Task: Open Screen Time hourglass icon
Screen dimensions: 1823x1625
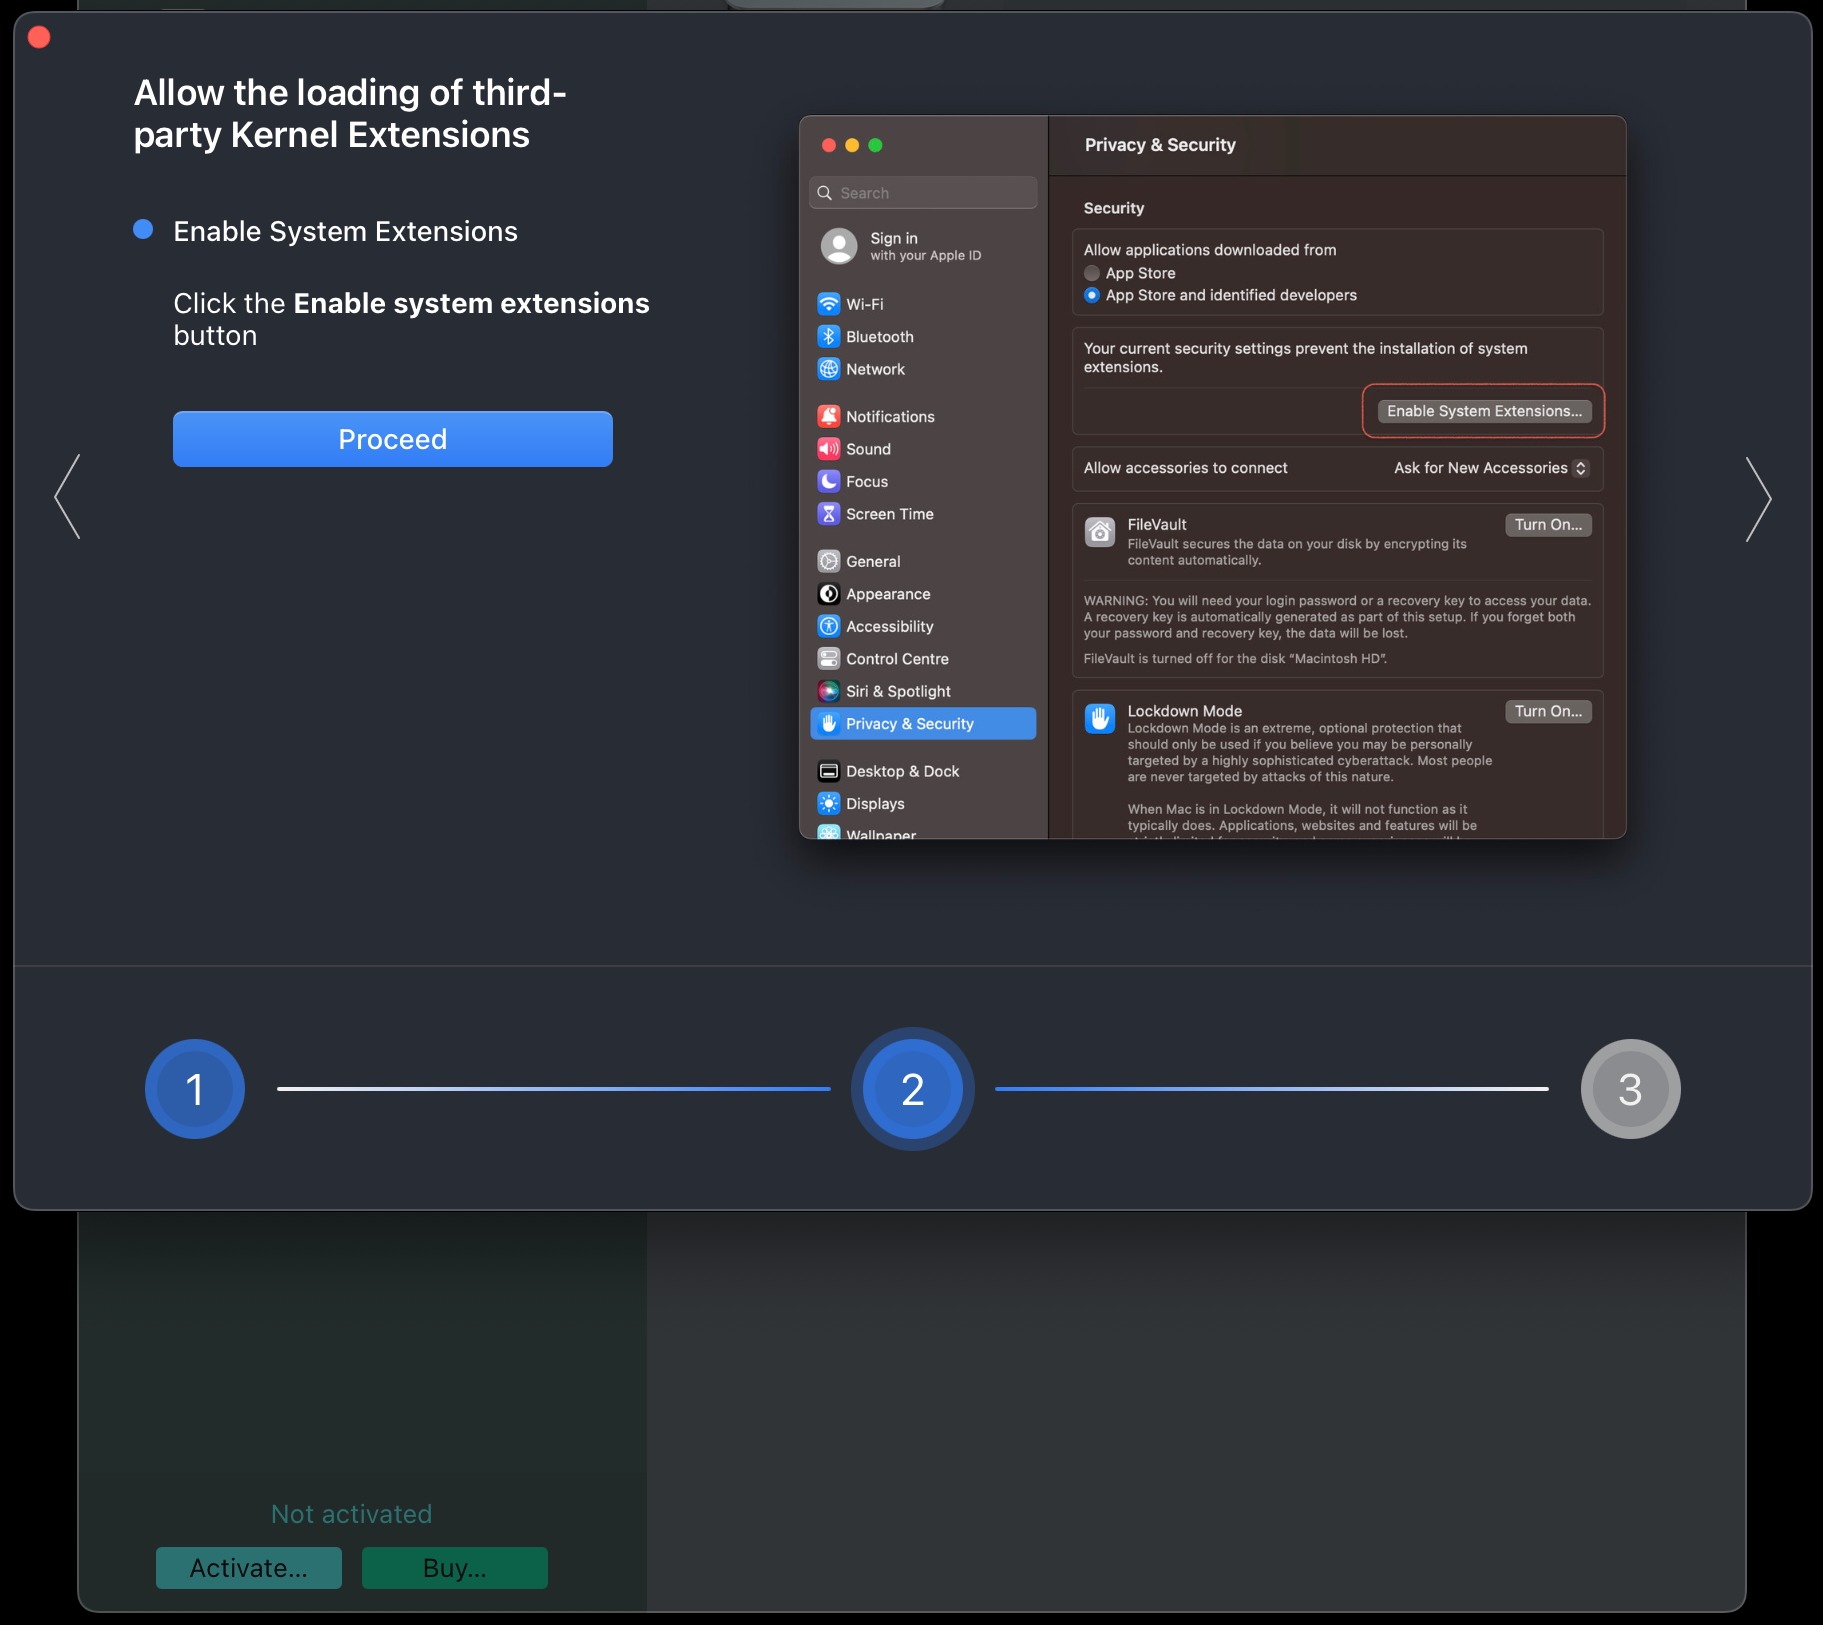Action: [x=829, y=514]
